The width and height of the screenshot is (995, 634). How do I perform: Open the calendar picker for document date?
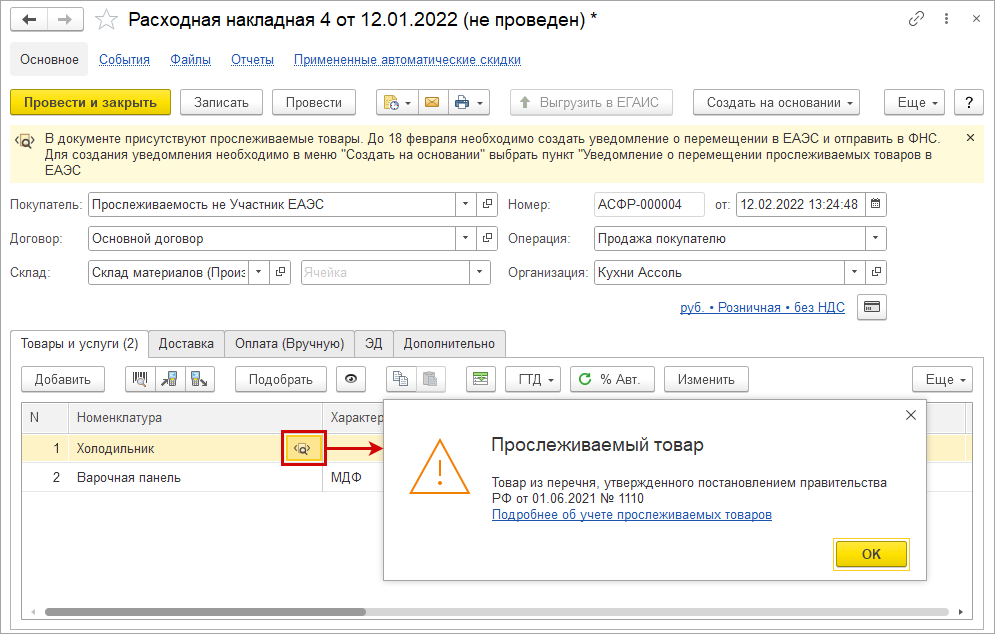point(876,204)
